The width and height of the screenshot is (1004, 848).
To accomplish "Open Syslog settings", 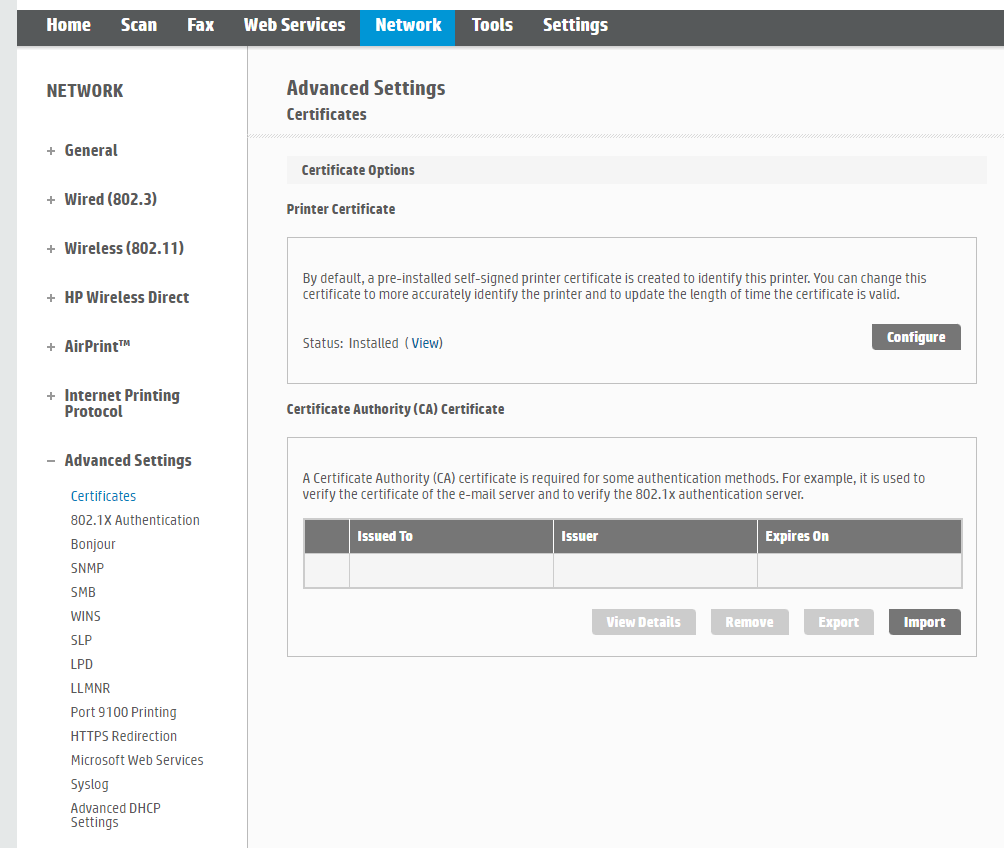I will (90, 785).
